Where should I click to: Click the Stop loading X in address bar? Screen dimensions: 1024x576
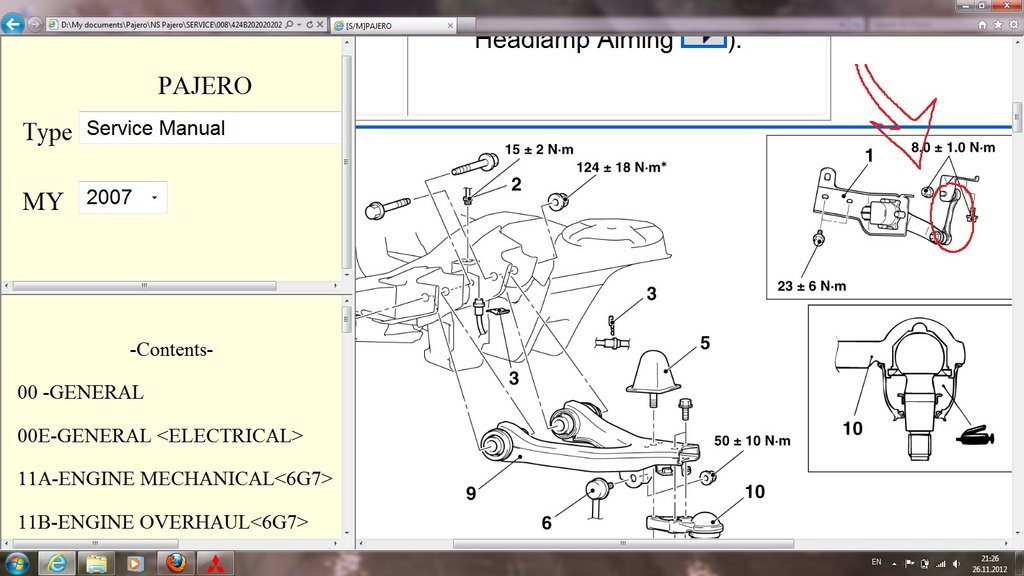[x=320, y=25]
